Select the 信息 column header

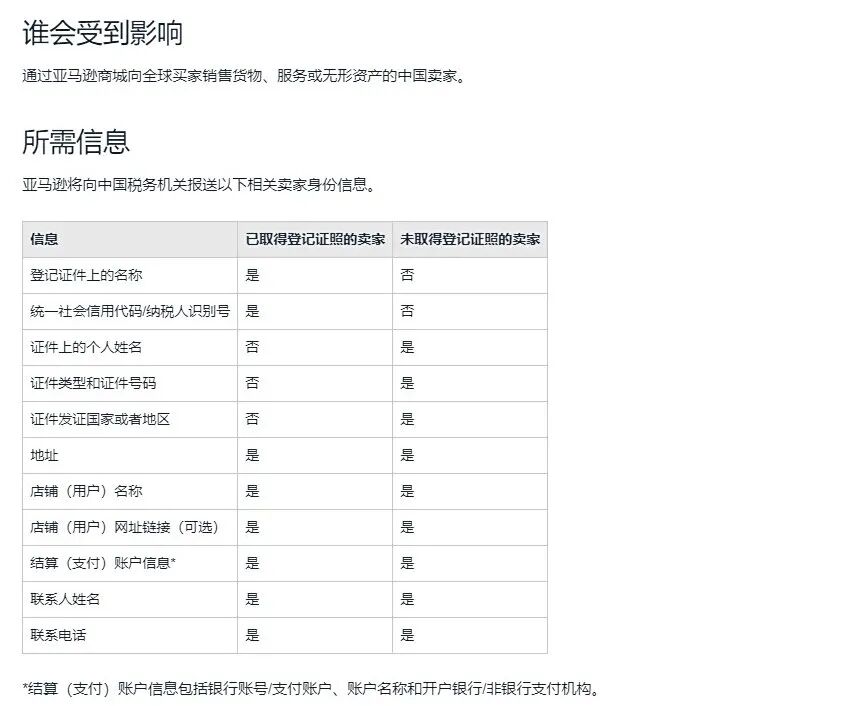tap(44, 239)
